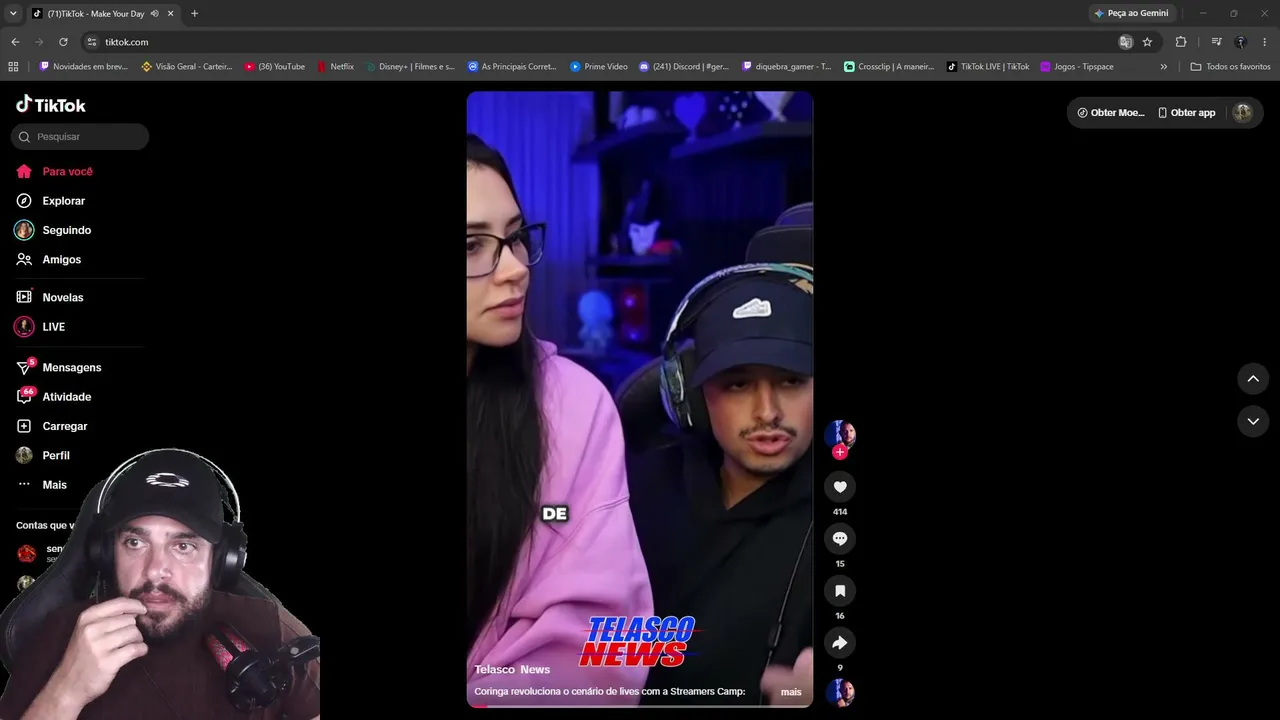Image resolution: width=1280 pixels, height=720 pixels.
Task: Like the video with the heart icon
Action: pos(840,487)
